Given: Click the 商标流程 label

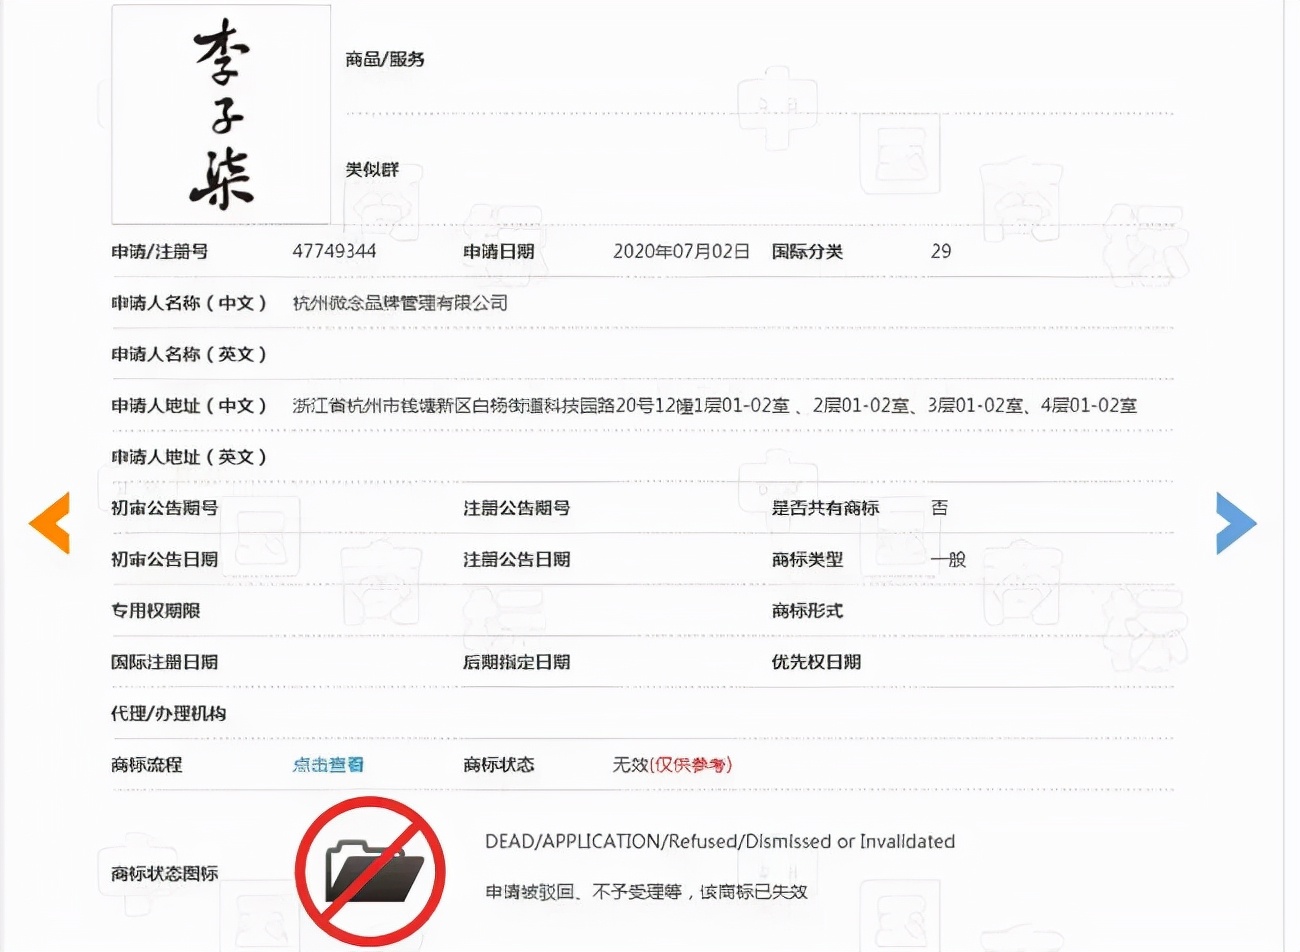Looking at the screenshot, I should pyautogui.click(x=146, y=765).
